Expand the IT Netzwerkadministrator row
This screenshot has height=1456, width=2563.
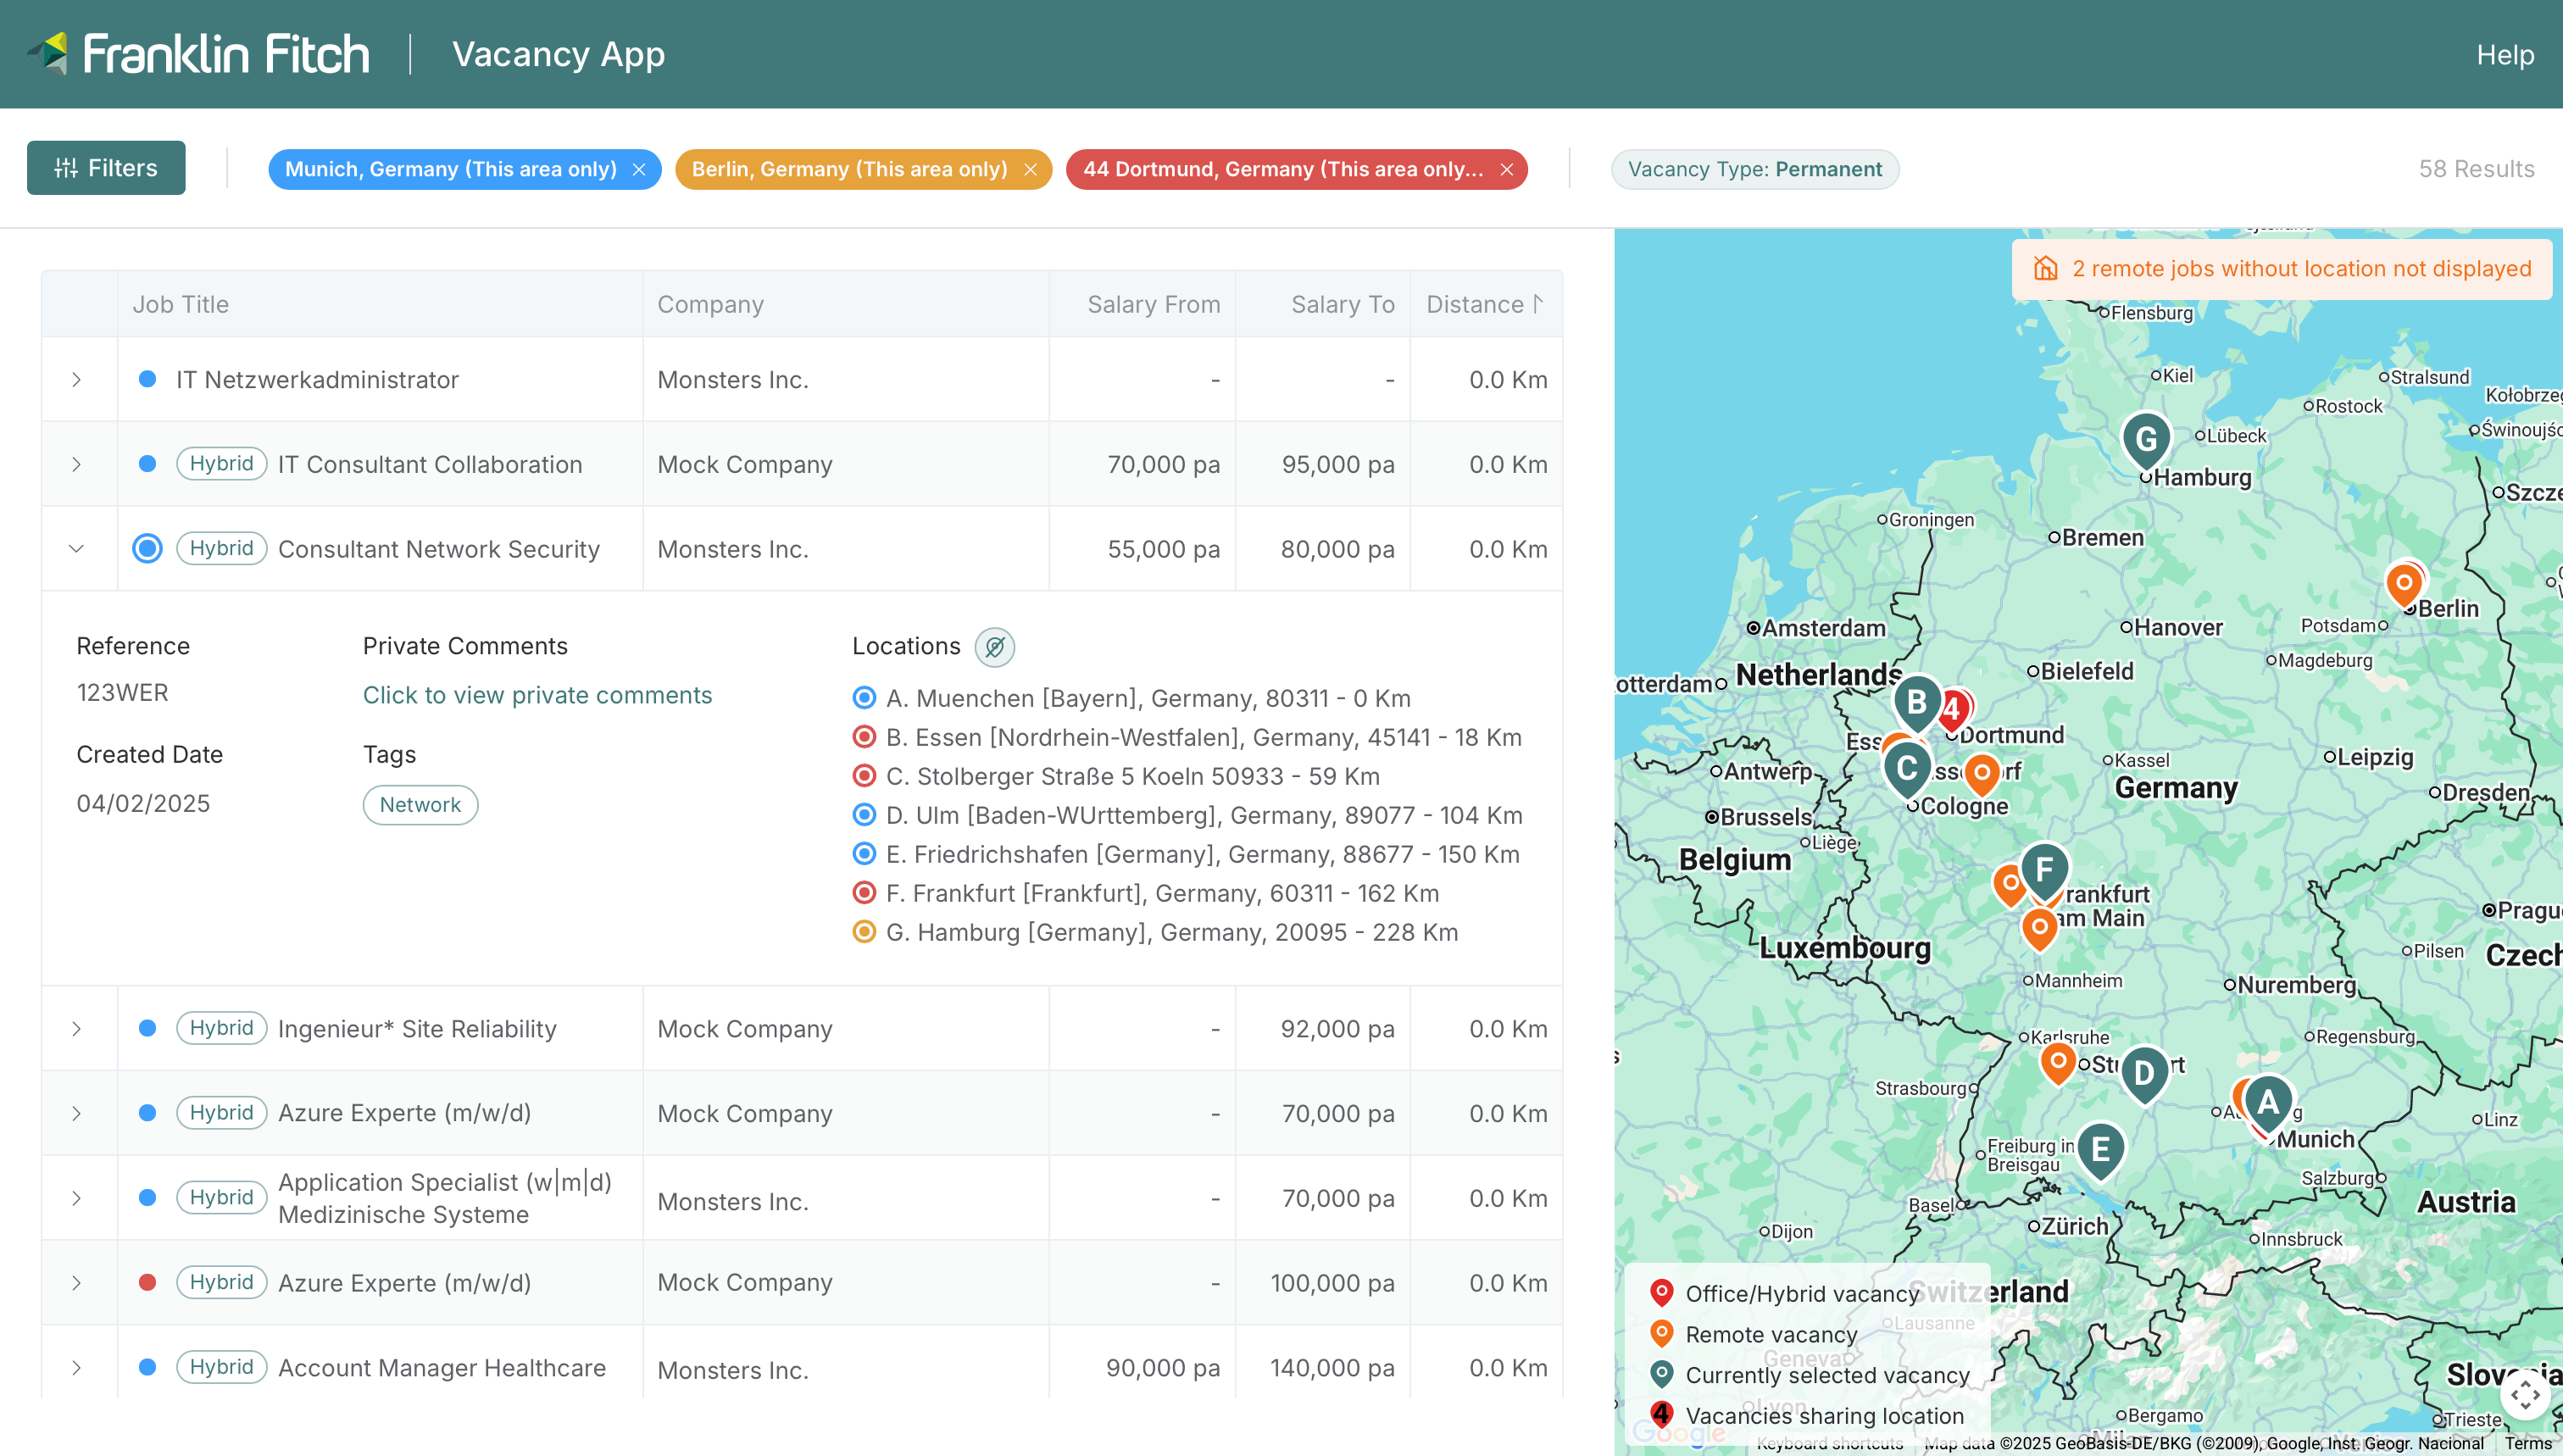click(x=76, y=379)
